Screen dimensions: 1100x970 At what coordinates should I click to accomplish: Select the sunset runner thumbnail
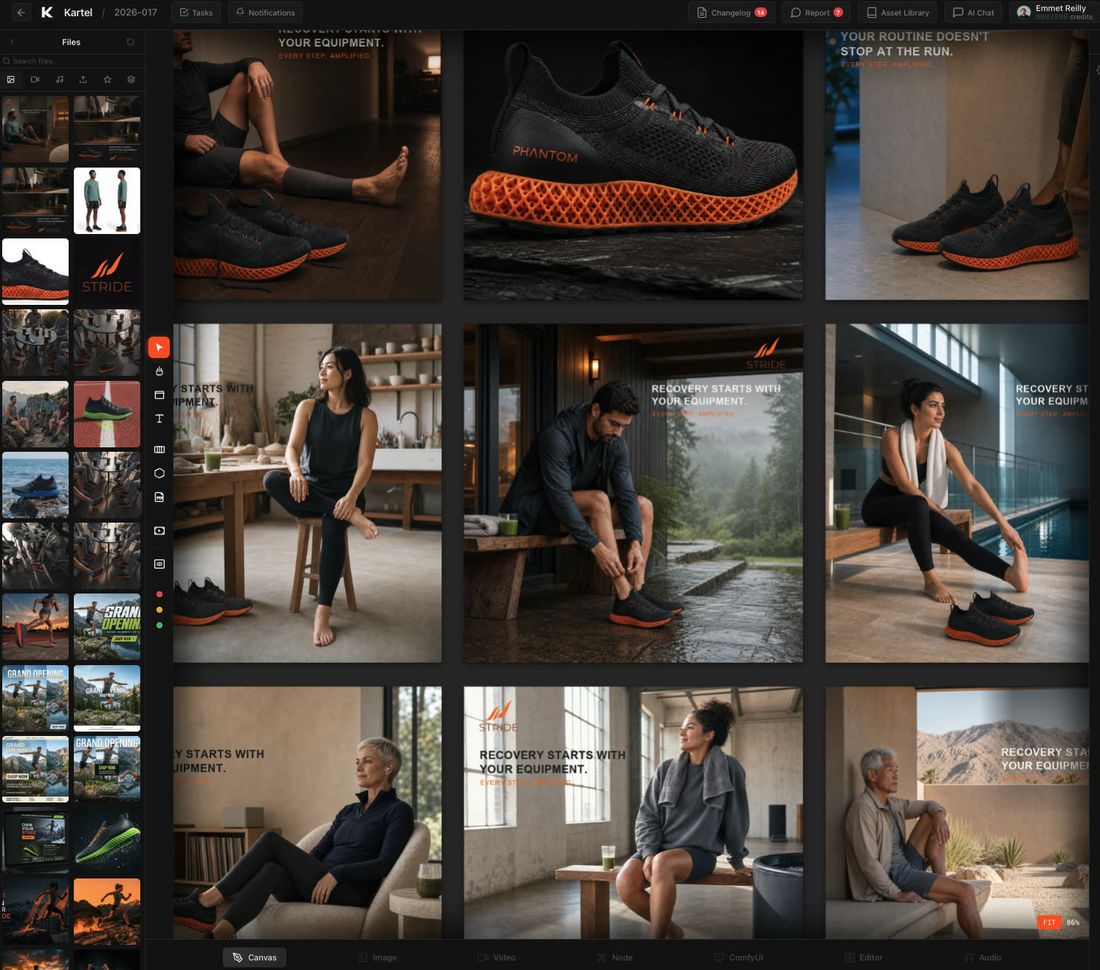[x=35, y=627]
